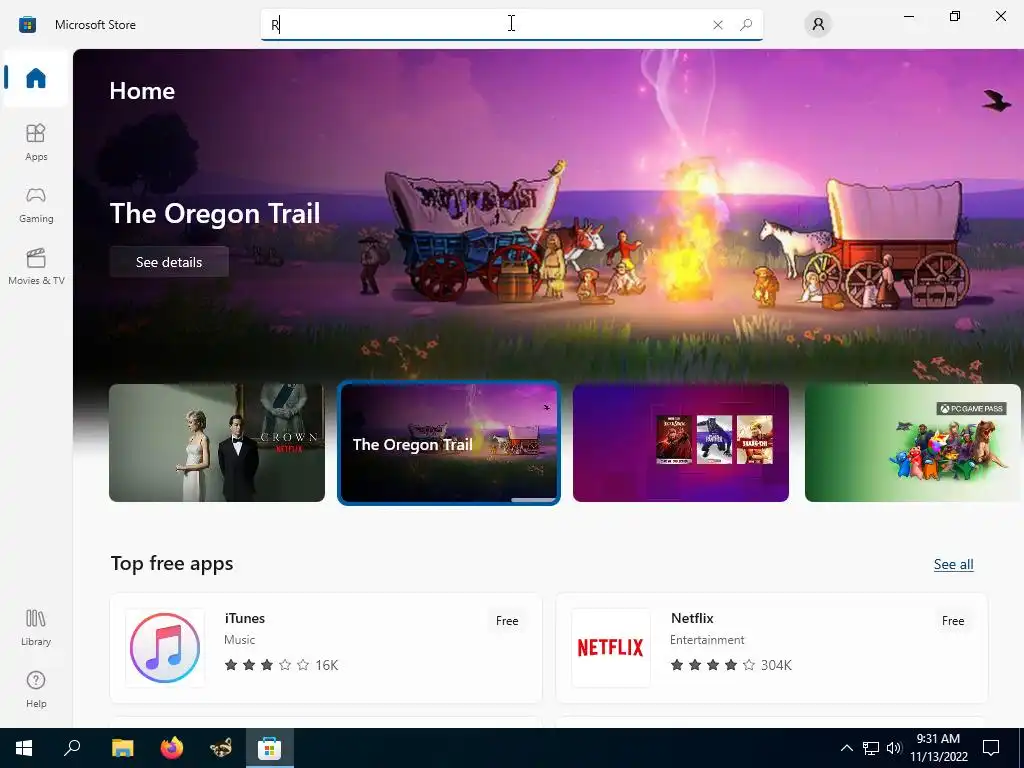The image size is (1024, 768).
Task: Clear the search box with the X
Action: [718, 25]
